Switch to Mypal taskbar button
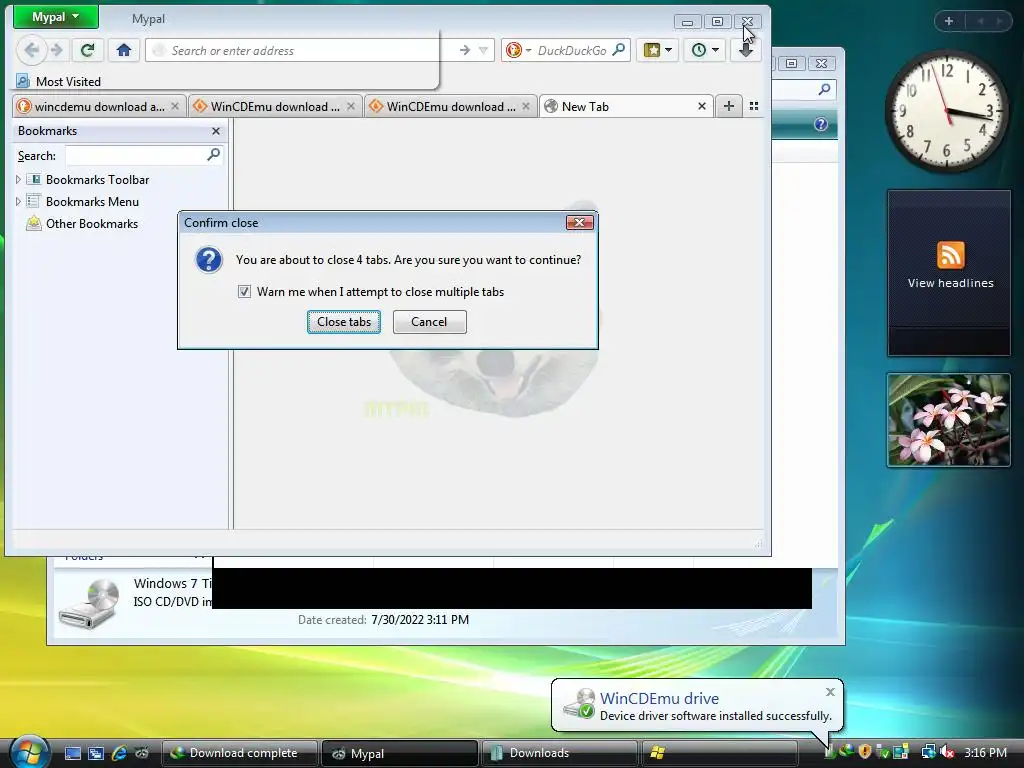The height and width of the screenshot is (768, 1024). coord(400,753)
